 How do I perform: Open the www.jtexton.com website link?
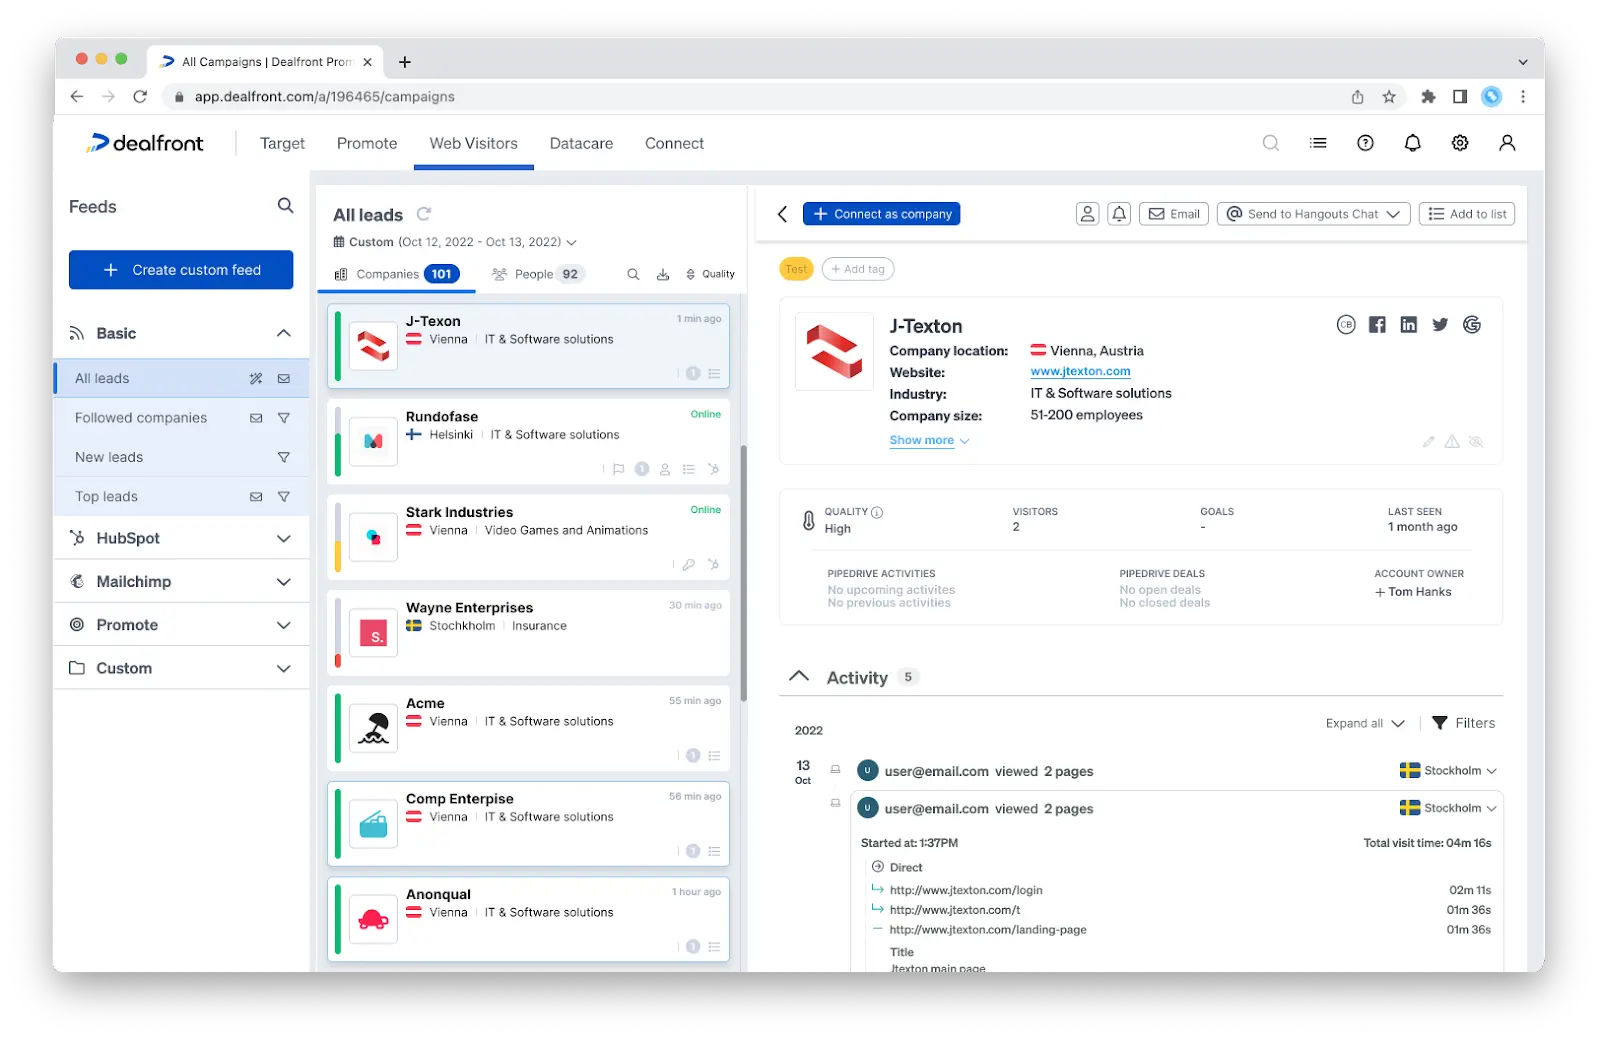1081,371
